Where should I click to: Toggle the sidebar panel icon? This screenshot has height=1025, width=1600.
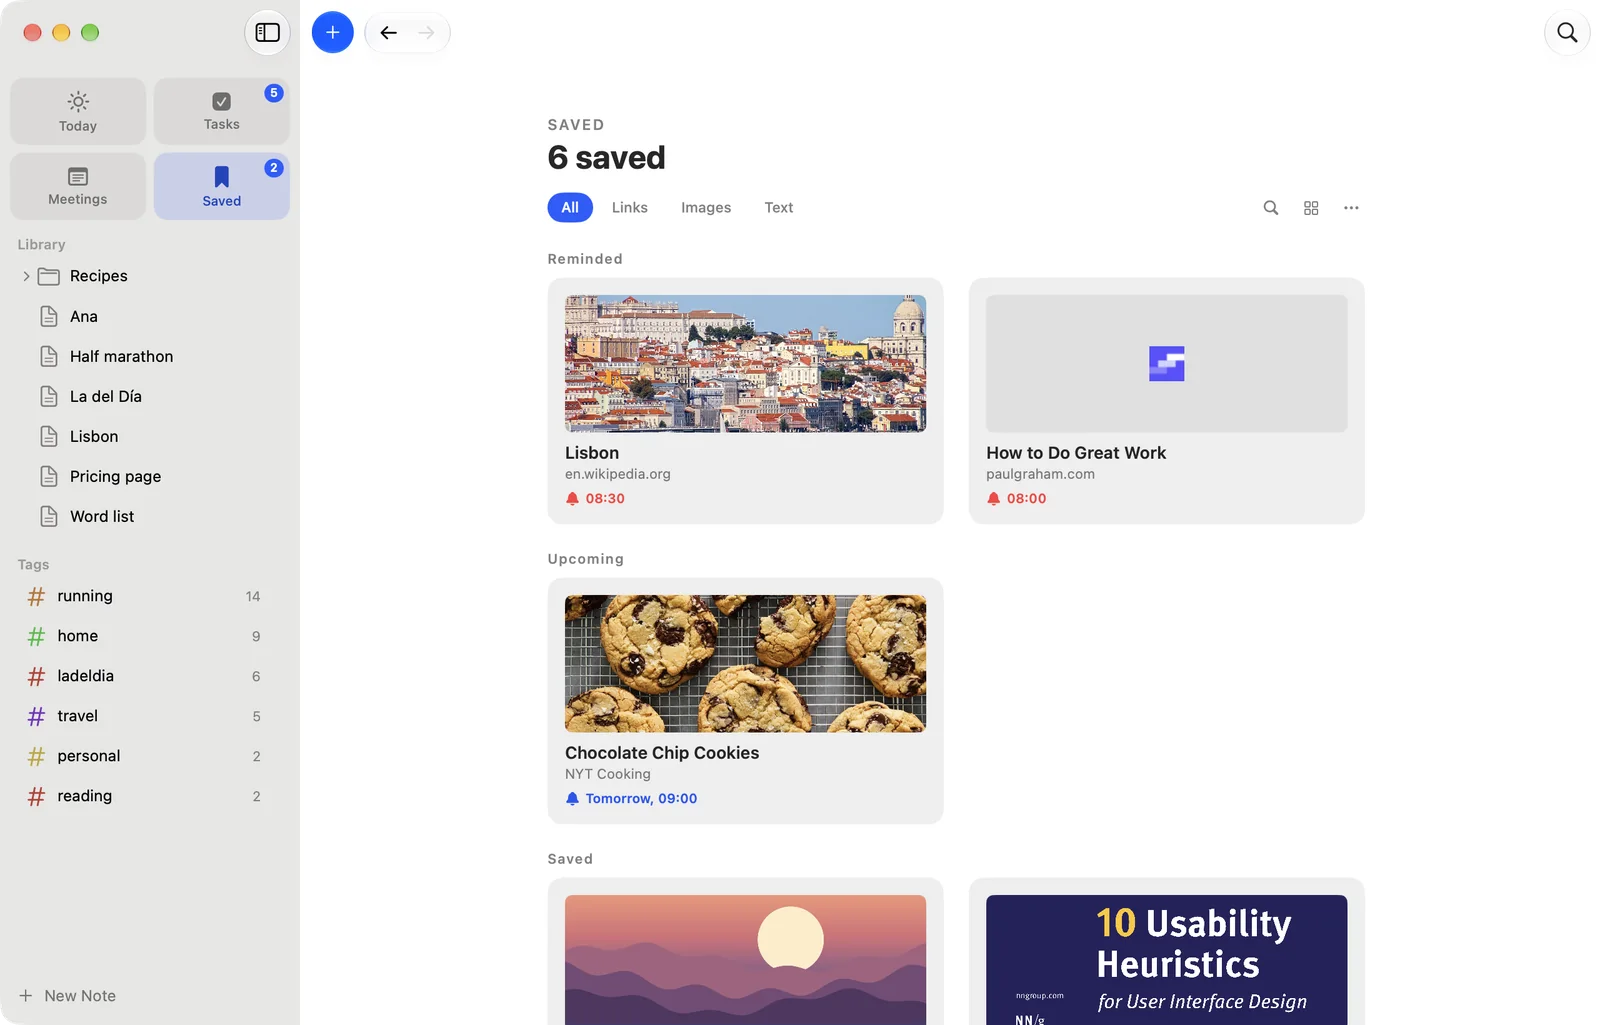tap(267, 33)
